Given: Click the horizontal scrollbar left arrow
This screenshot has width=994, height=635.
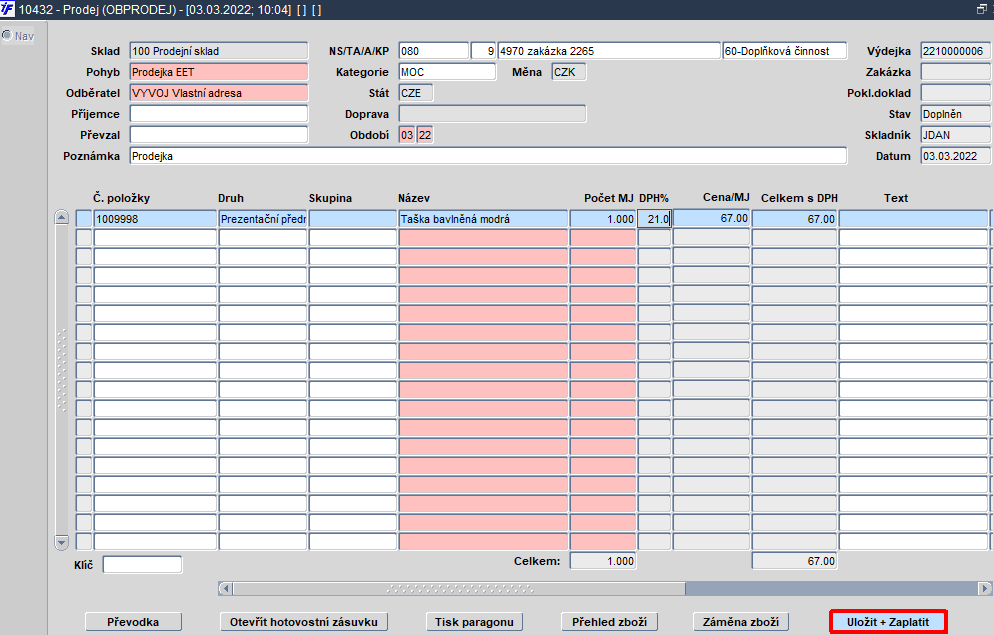Looking at the screenshot, I should [x=225, y=588].
